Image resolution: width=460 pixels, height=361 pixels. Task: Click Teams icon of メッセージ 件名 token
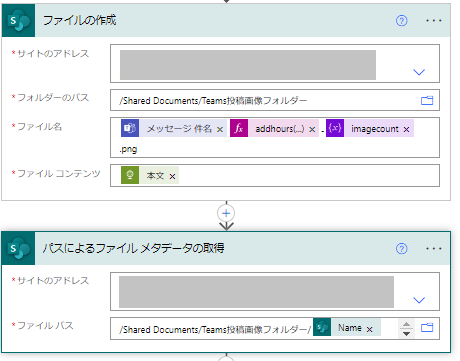[x=130, y=128]
